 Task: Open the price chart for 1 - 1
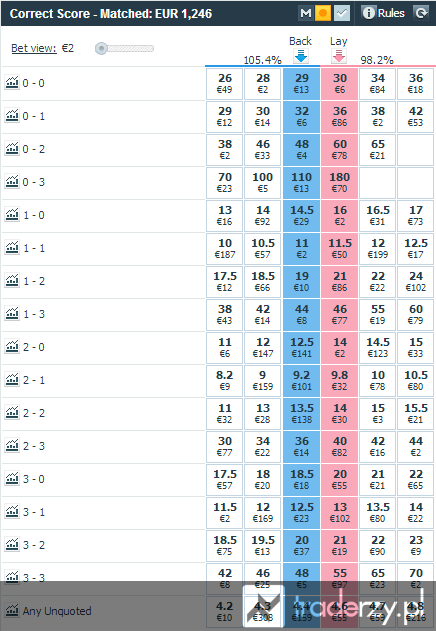[x=12, y=247]
